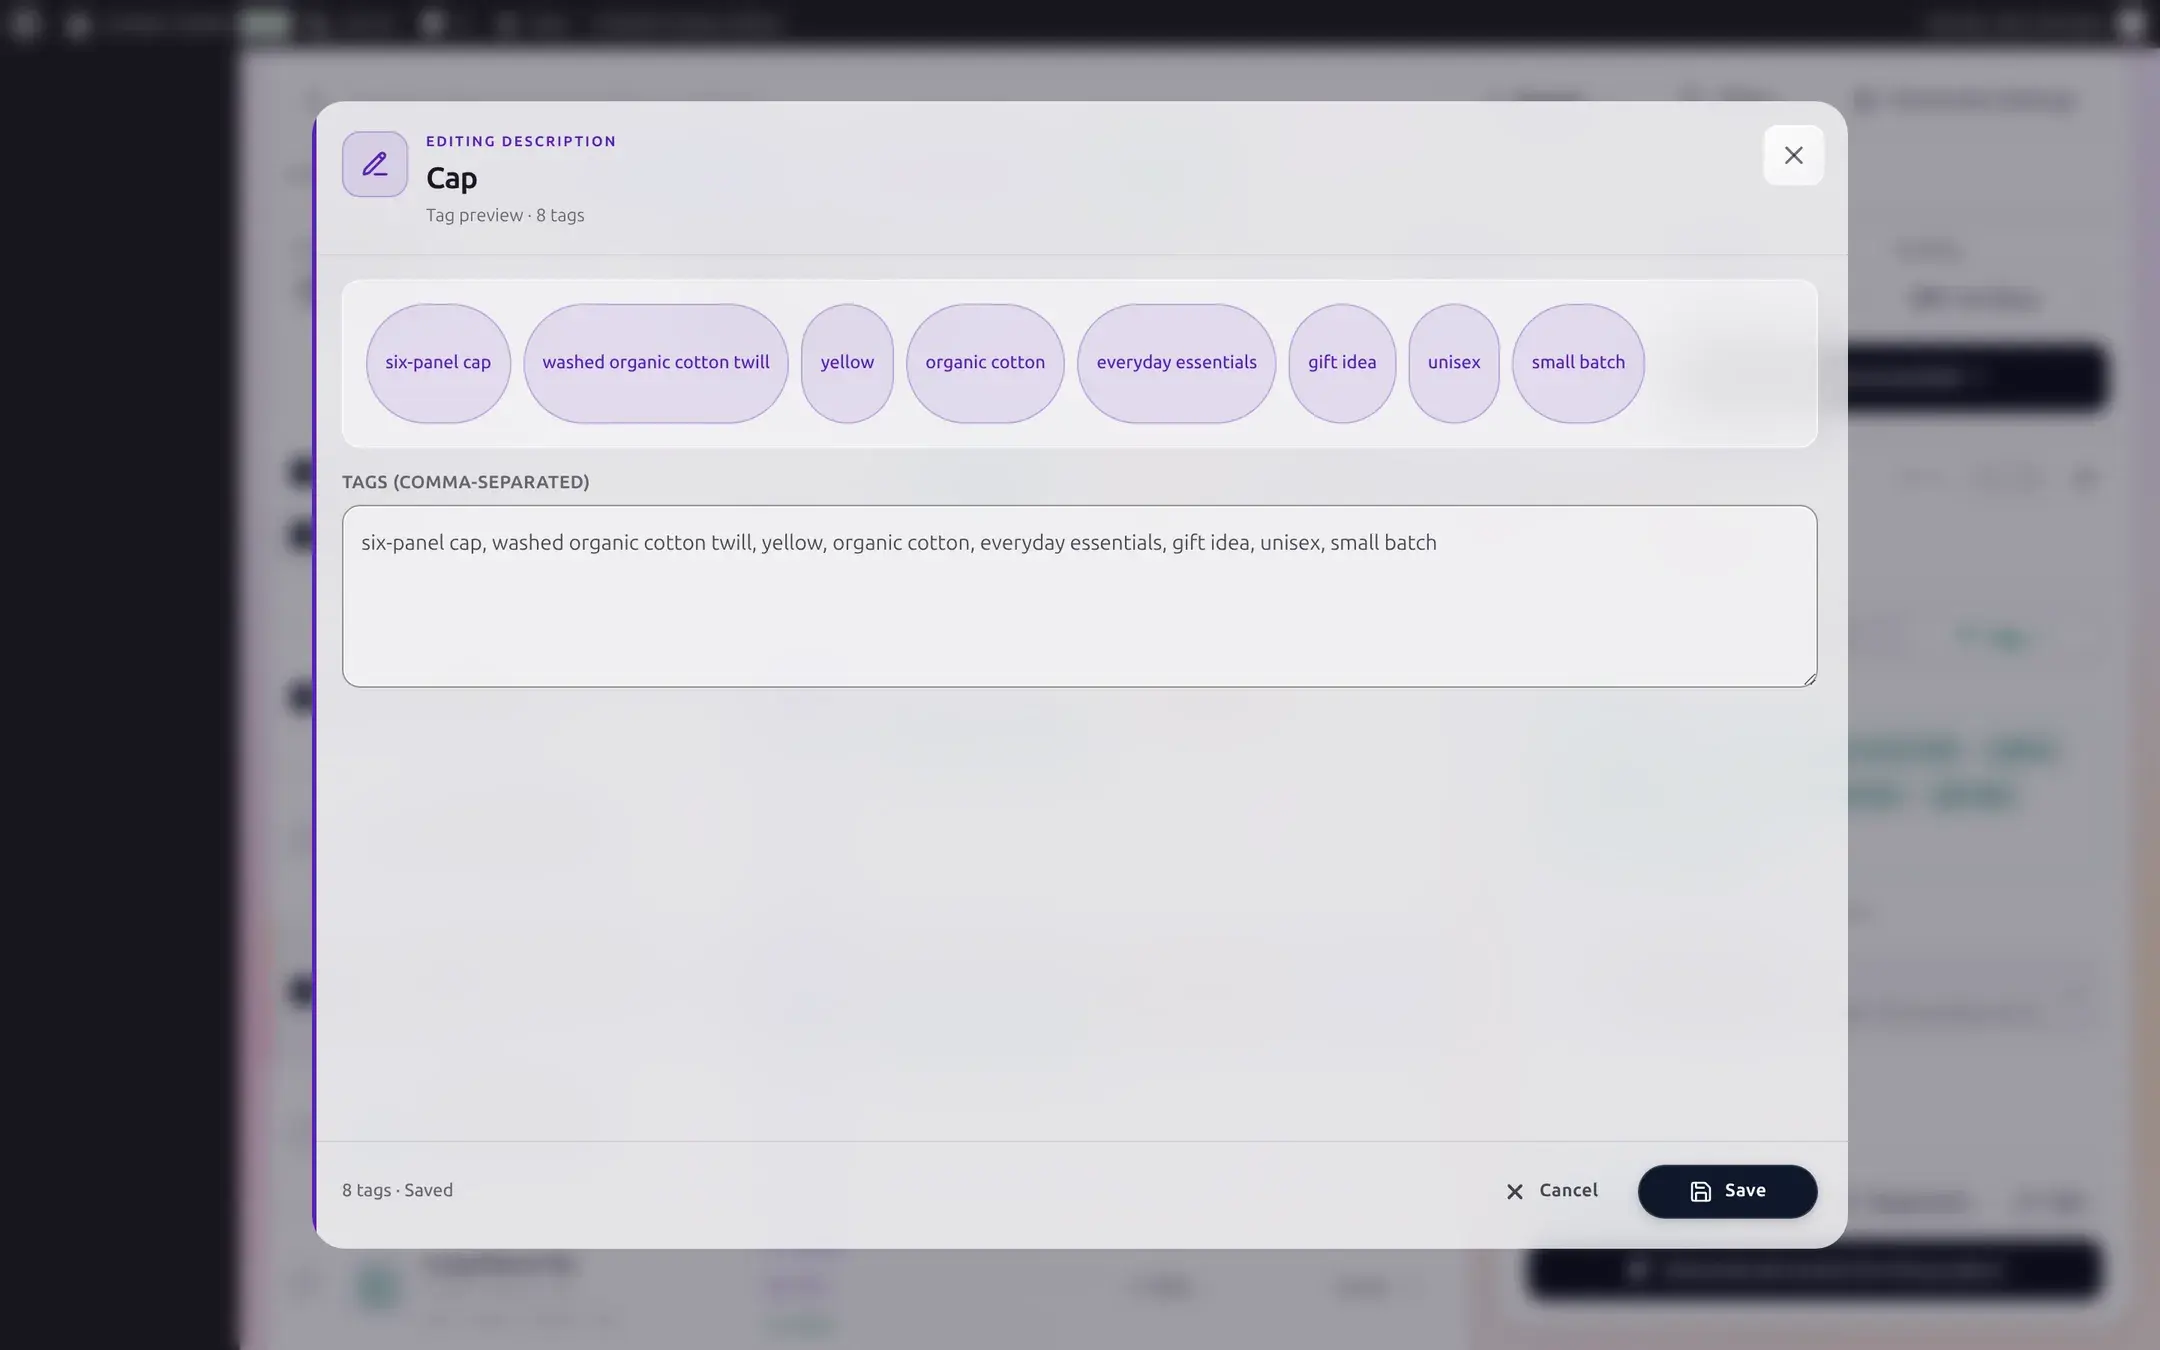Select the 'organic cotton' tag chip
The image size is (2160, 1350).
point(985,363)
